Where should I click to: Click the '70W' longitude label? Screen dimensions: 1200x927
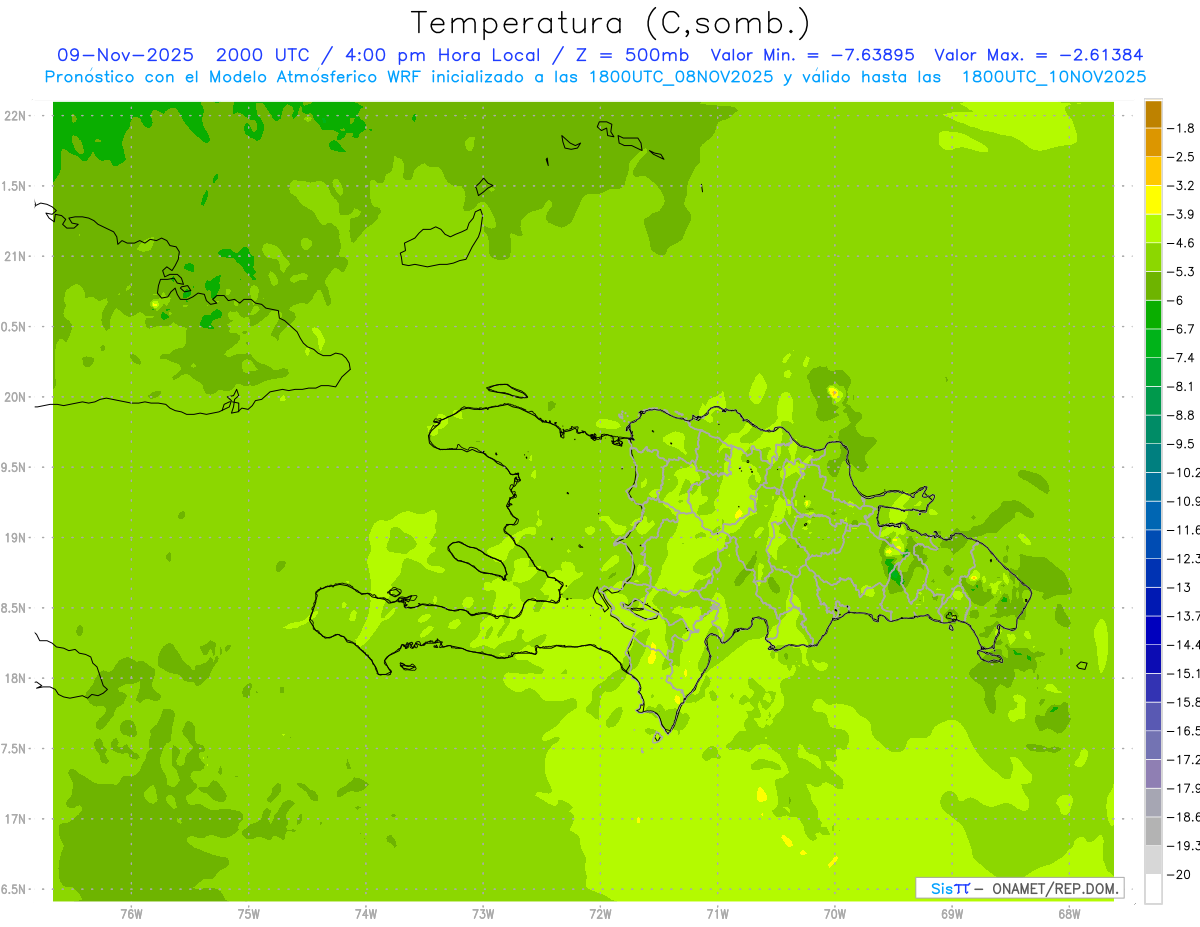click(x=835, y=914)
